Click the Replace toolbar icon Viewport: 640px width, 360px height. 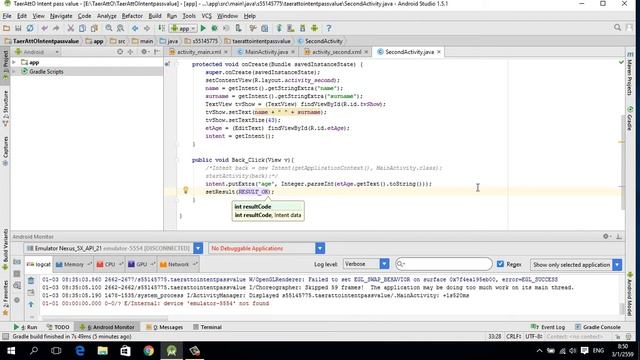click(120, 28)
